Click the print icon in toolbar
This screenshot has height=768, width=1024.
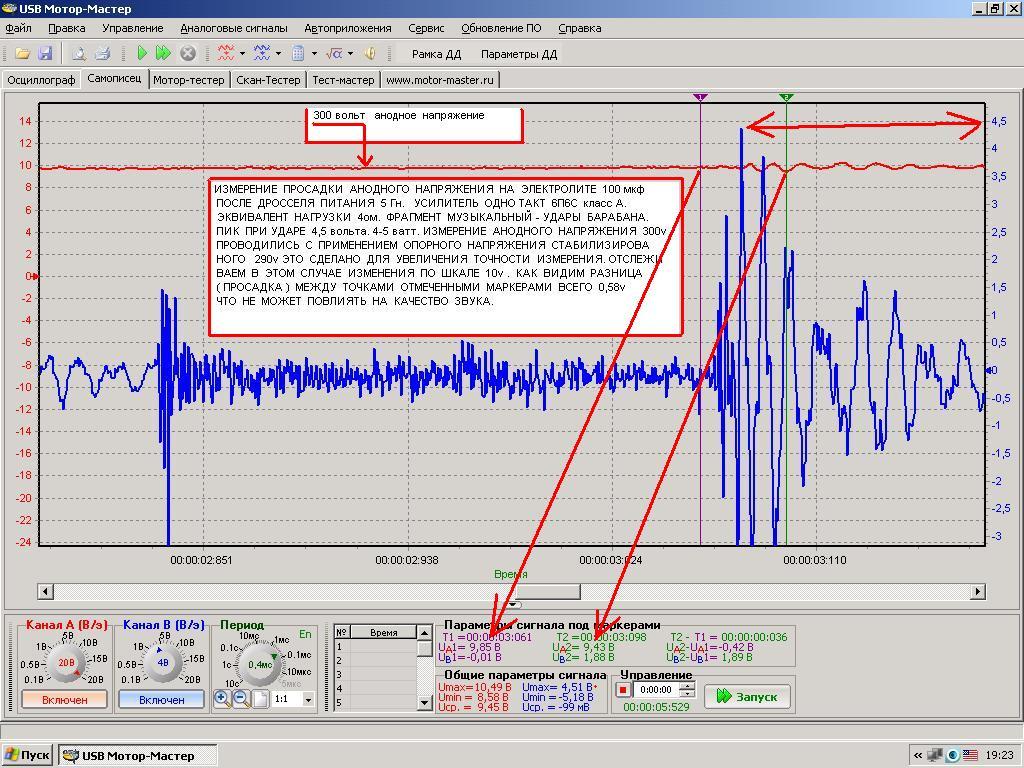point(101,54)
